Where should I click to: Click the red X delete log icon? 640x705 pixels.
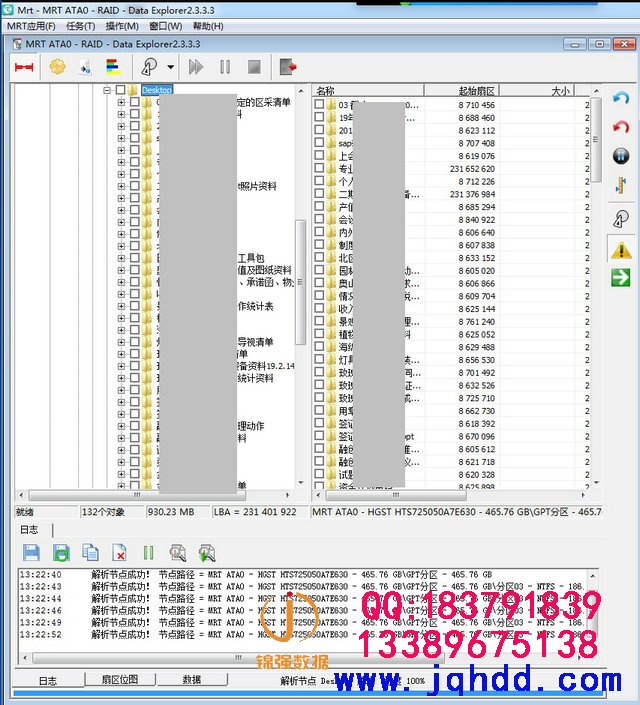(x=119, y=552)
